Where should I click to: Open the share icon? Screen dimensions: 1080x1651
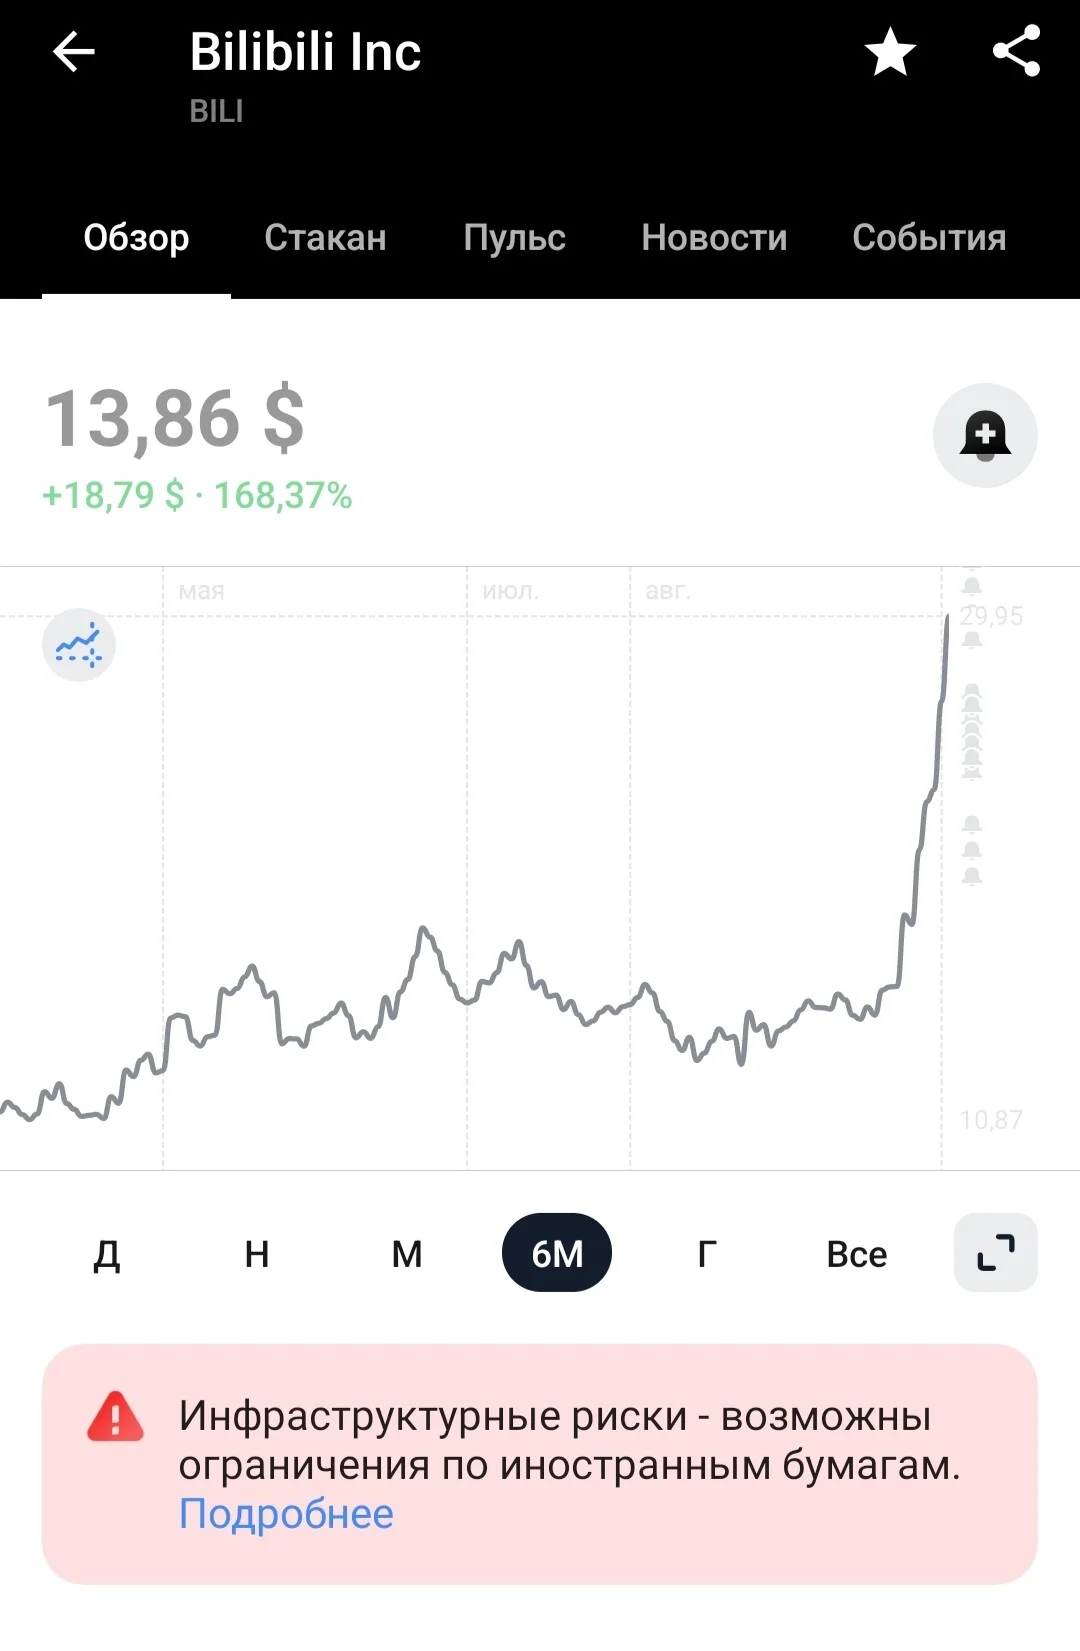1017,51
